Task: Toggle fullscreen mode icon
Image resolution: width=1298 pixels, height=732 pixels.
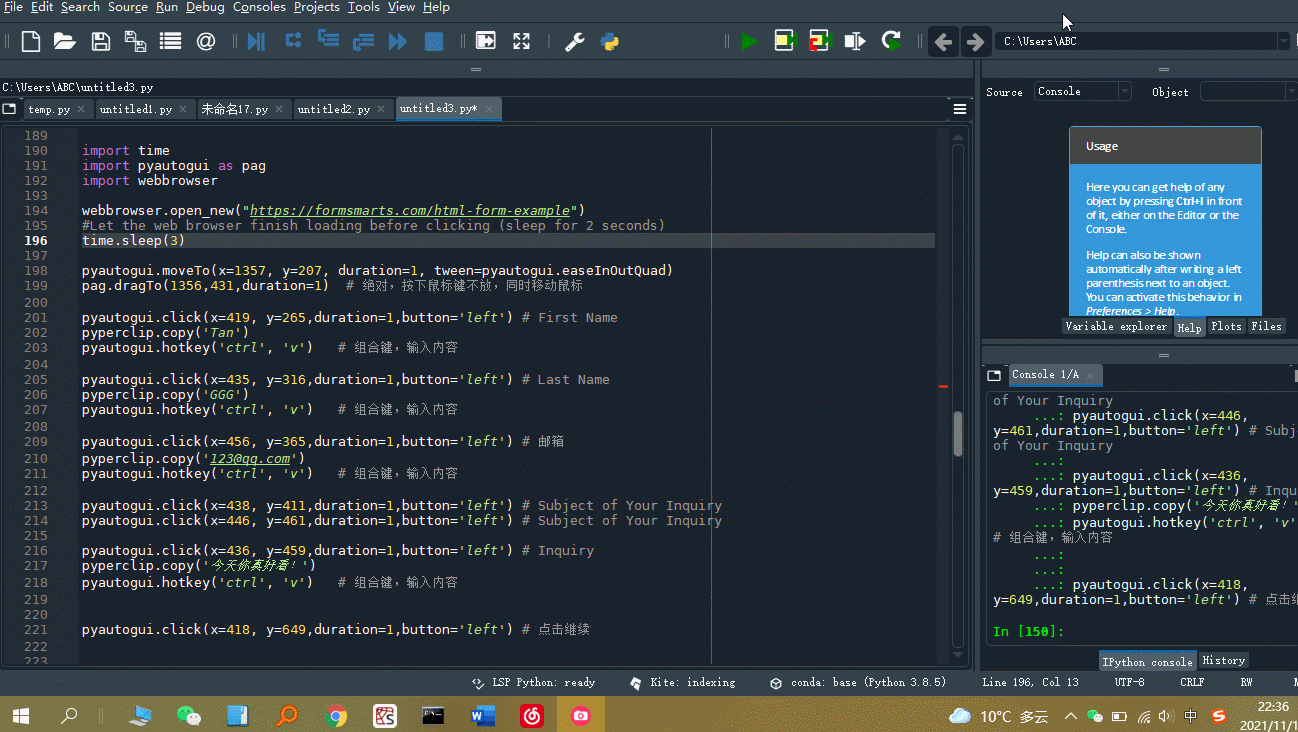Action: 521,41
